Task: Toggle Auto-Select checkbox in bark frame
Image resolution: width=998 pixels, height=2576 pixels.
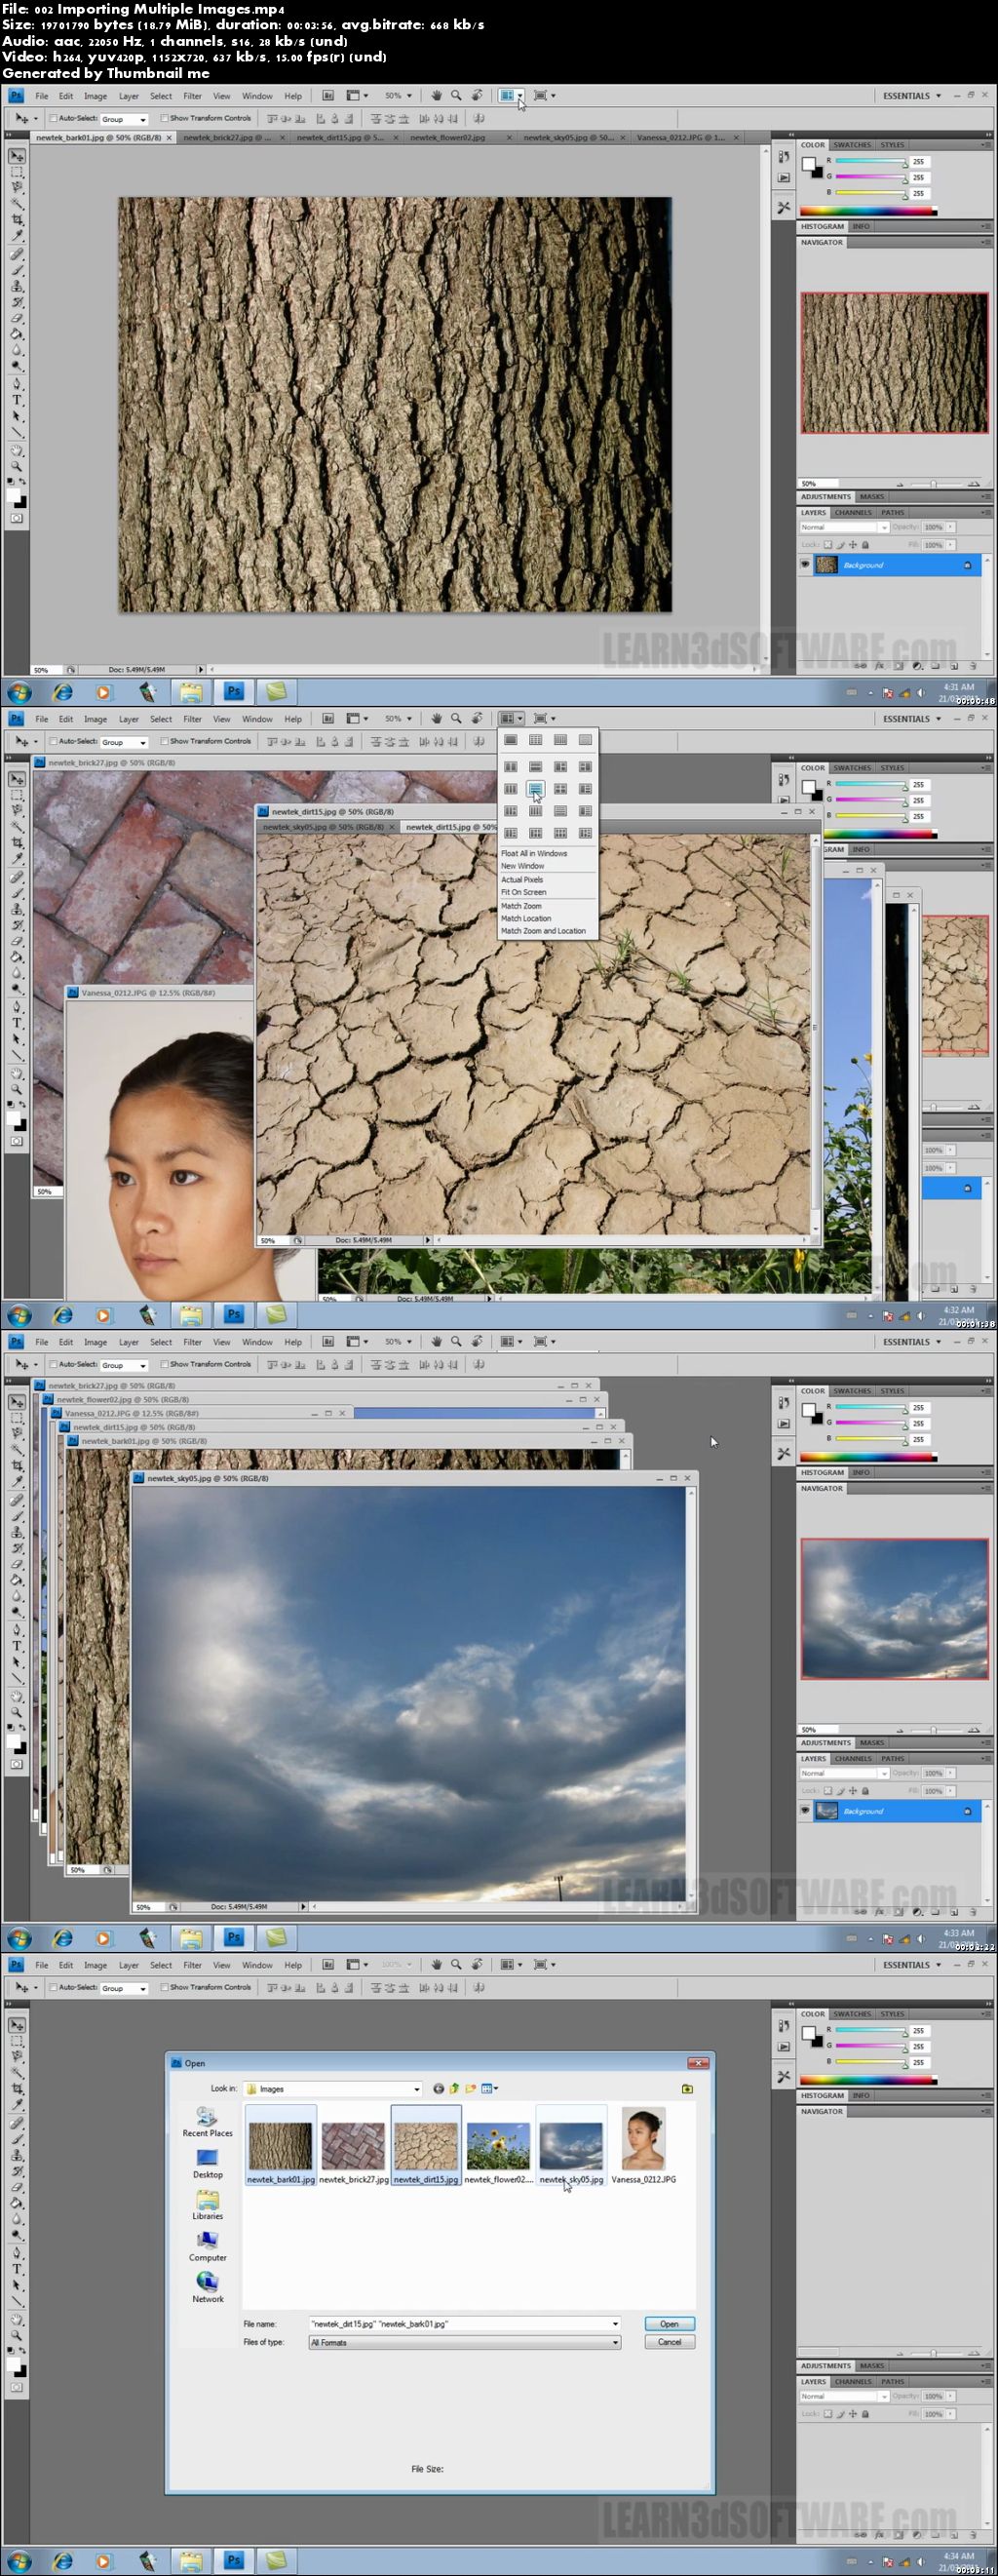Action: pyautogui.click(x=54, y=118)
